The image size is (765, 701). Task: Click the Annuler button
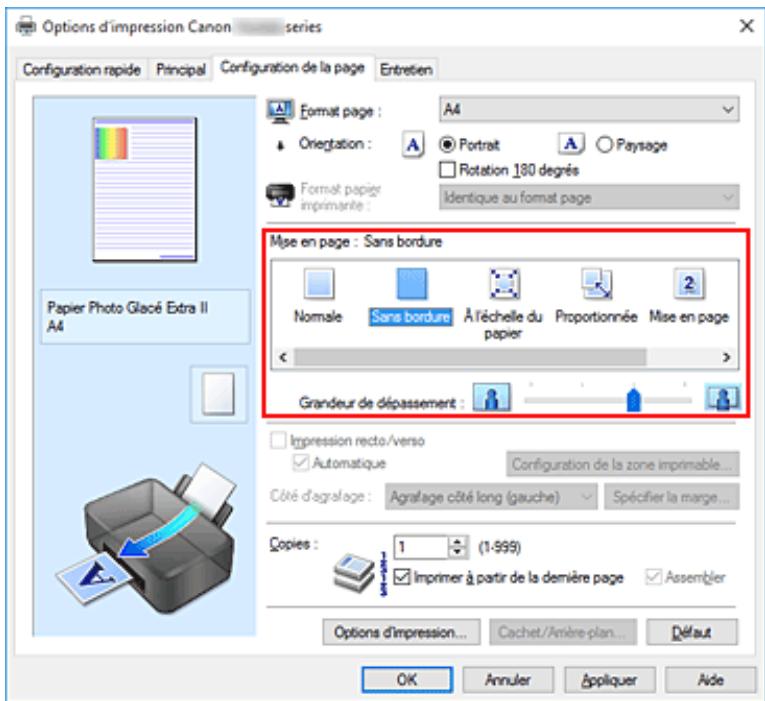[x=508, y=680]
